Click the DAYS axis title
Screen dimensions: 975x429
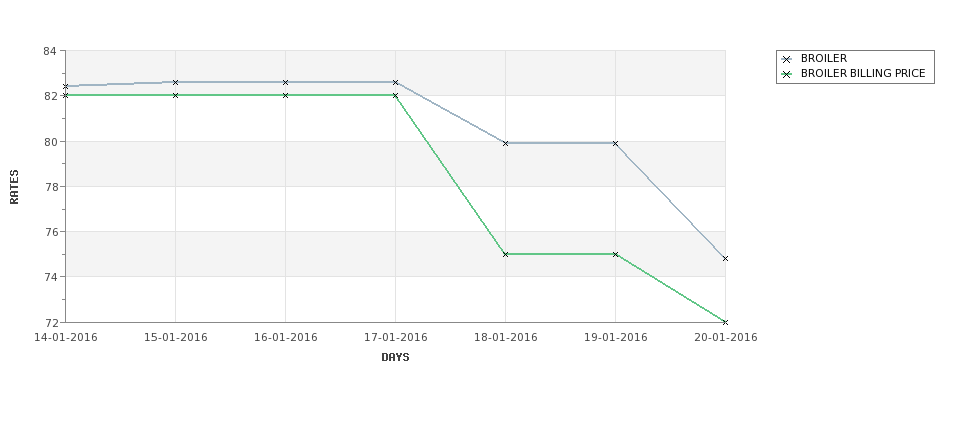[x=395, y=357]
